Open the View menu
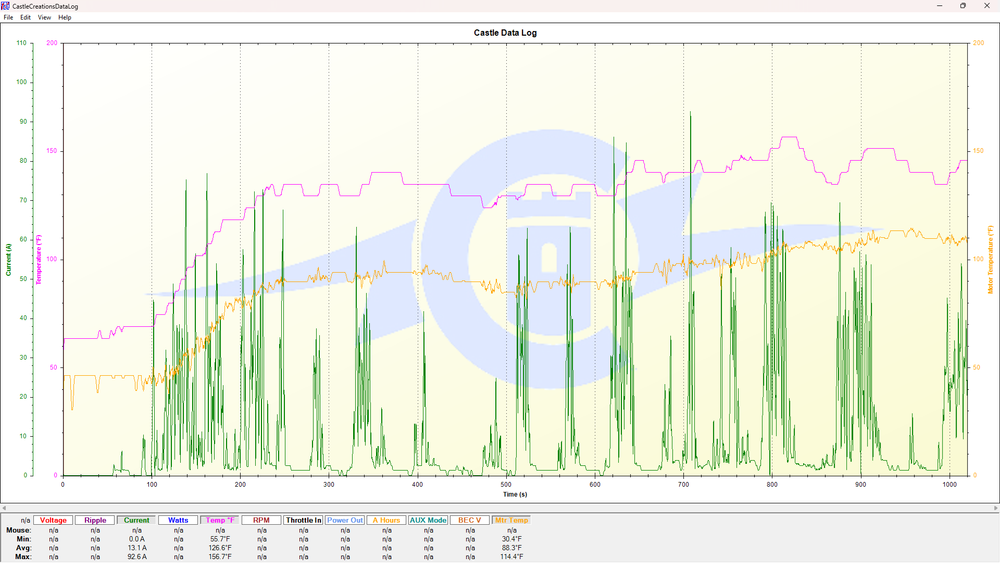 [44, 17]
